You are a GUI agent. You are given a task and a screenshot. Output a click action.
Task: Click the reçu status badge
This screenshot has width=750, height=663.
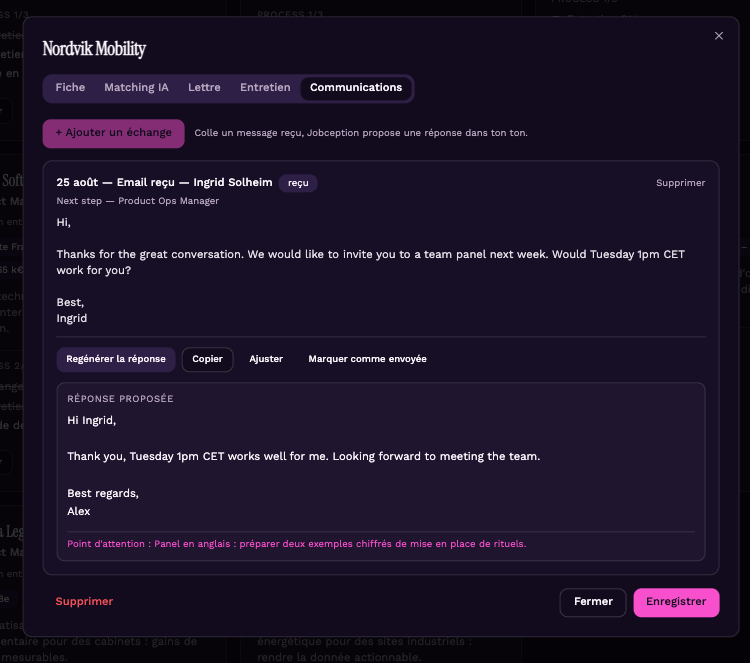(298, 183)
